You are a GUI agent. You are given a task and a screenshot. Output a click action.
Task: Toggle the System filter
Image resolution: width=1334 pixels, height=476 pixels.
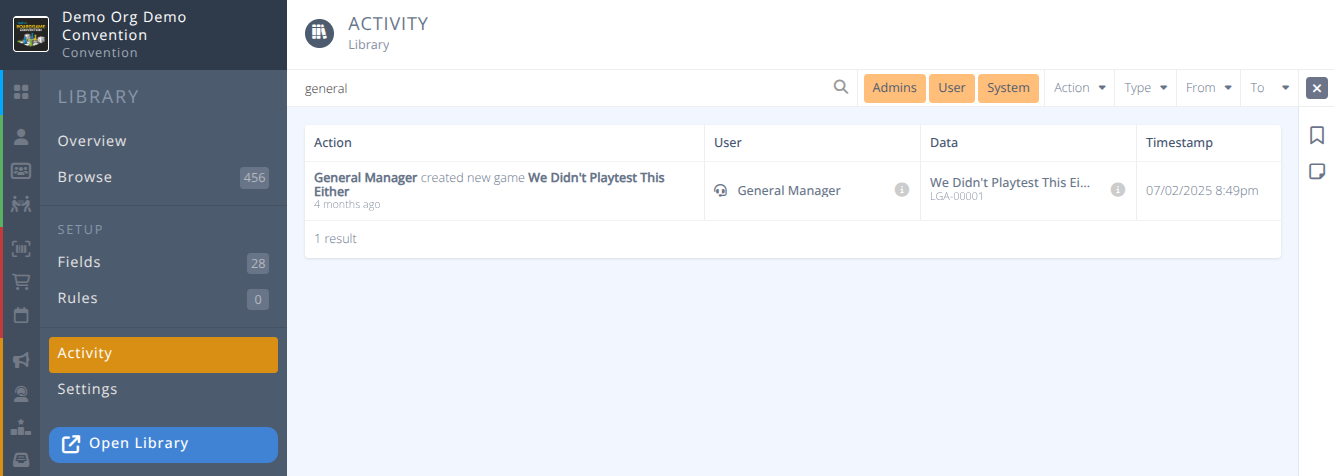(1008, 88)
